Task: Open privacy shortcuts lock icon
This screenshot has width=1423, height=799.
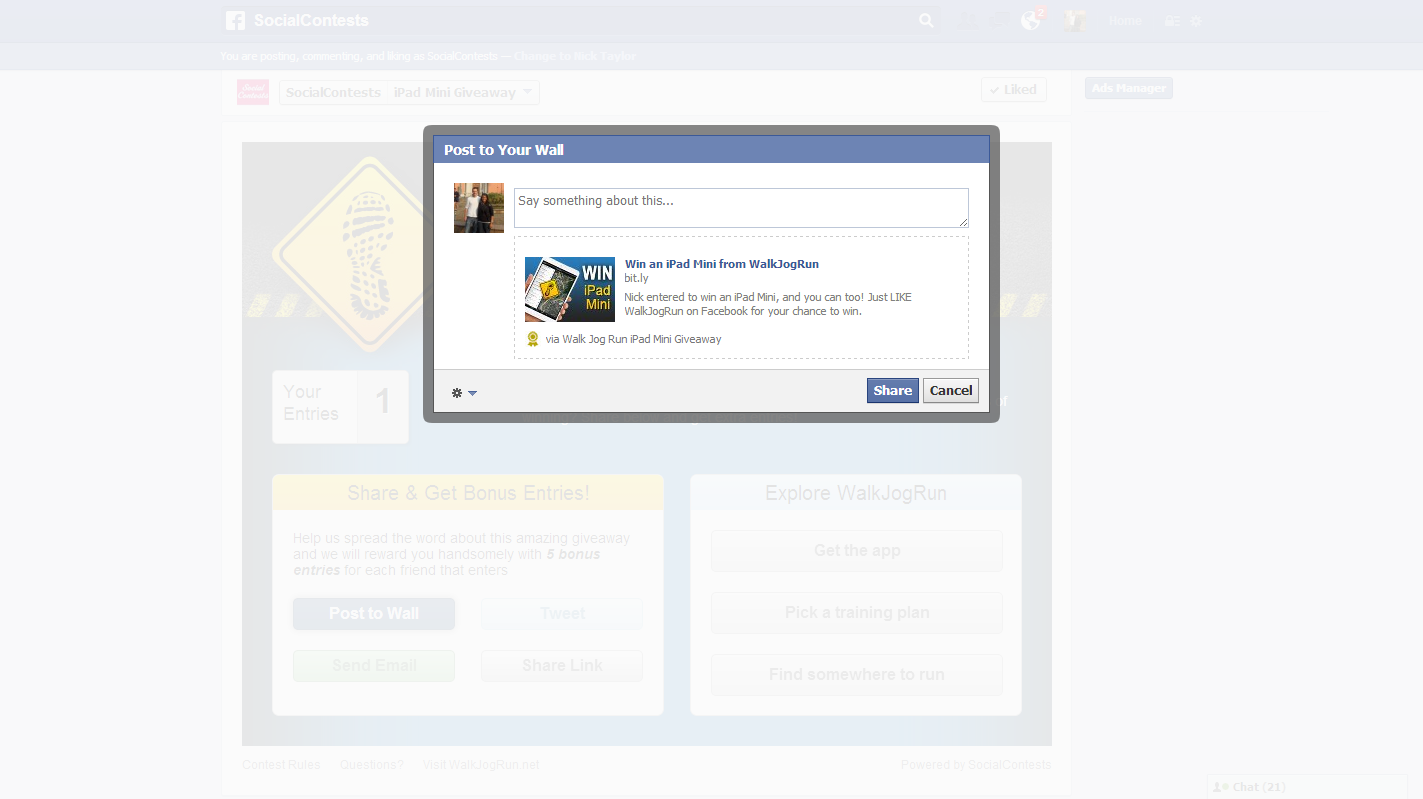Action: pyautogui.click(x=1172, y=21)
